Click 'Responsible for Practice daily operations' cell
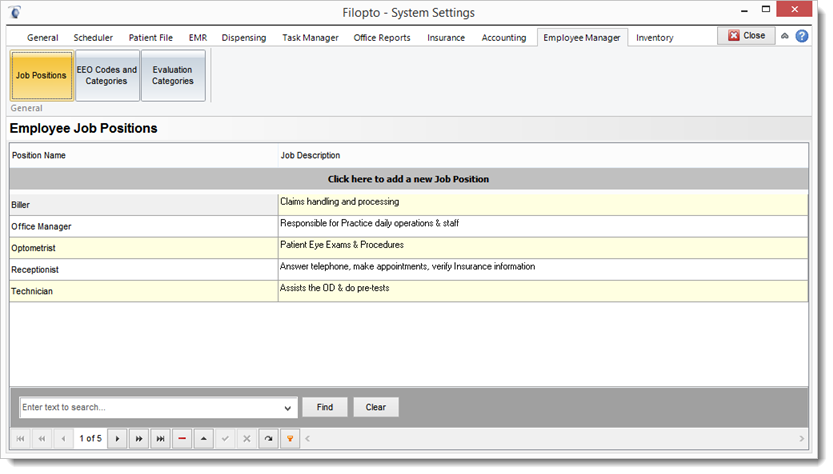The width and height of the screenshot is (833, 474). [543, 226]
